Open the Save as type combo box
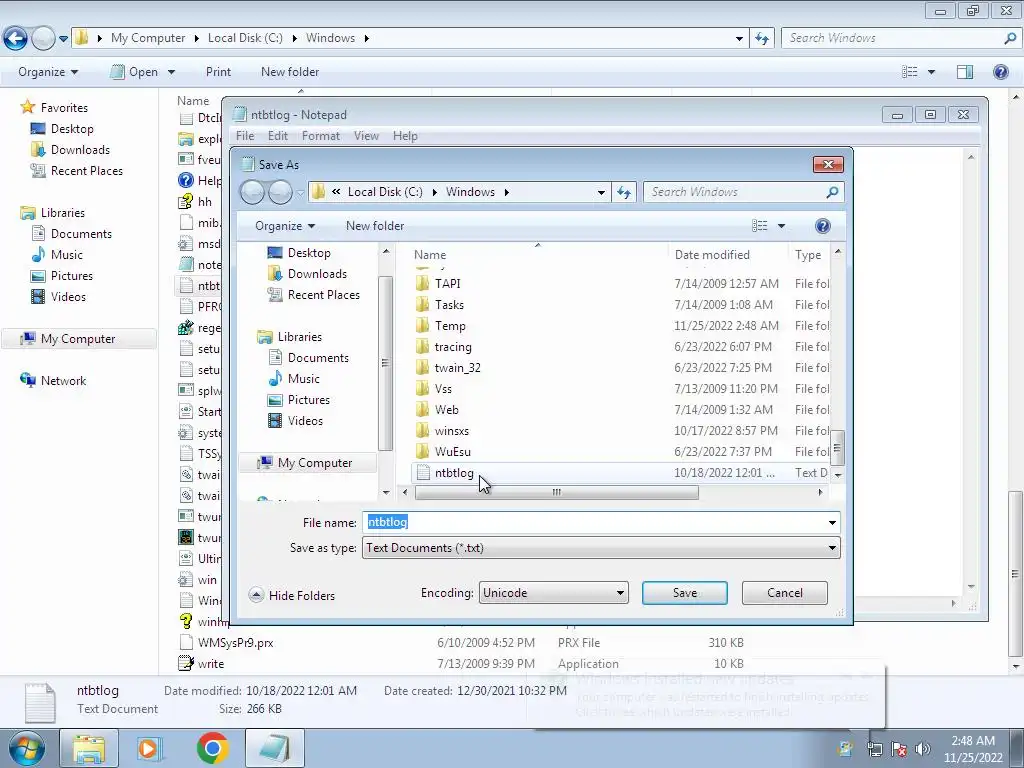1024x768 pixels. tap(601, 548)
